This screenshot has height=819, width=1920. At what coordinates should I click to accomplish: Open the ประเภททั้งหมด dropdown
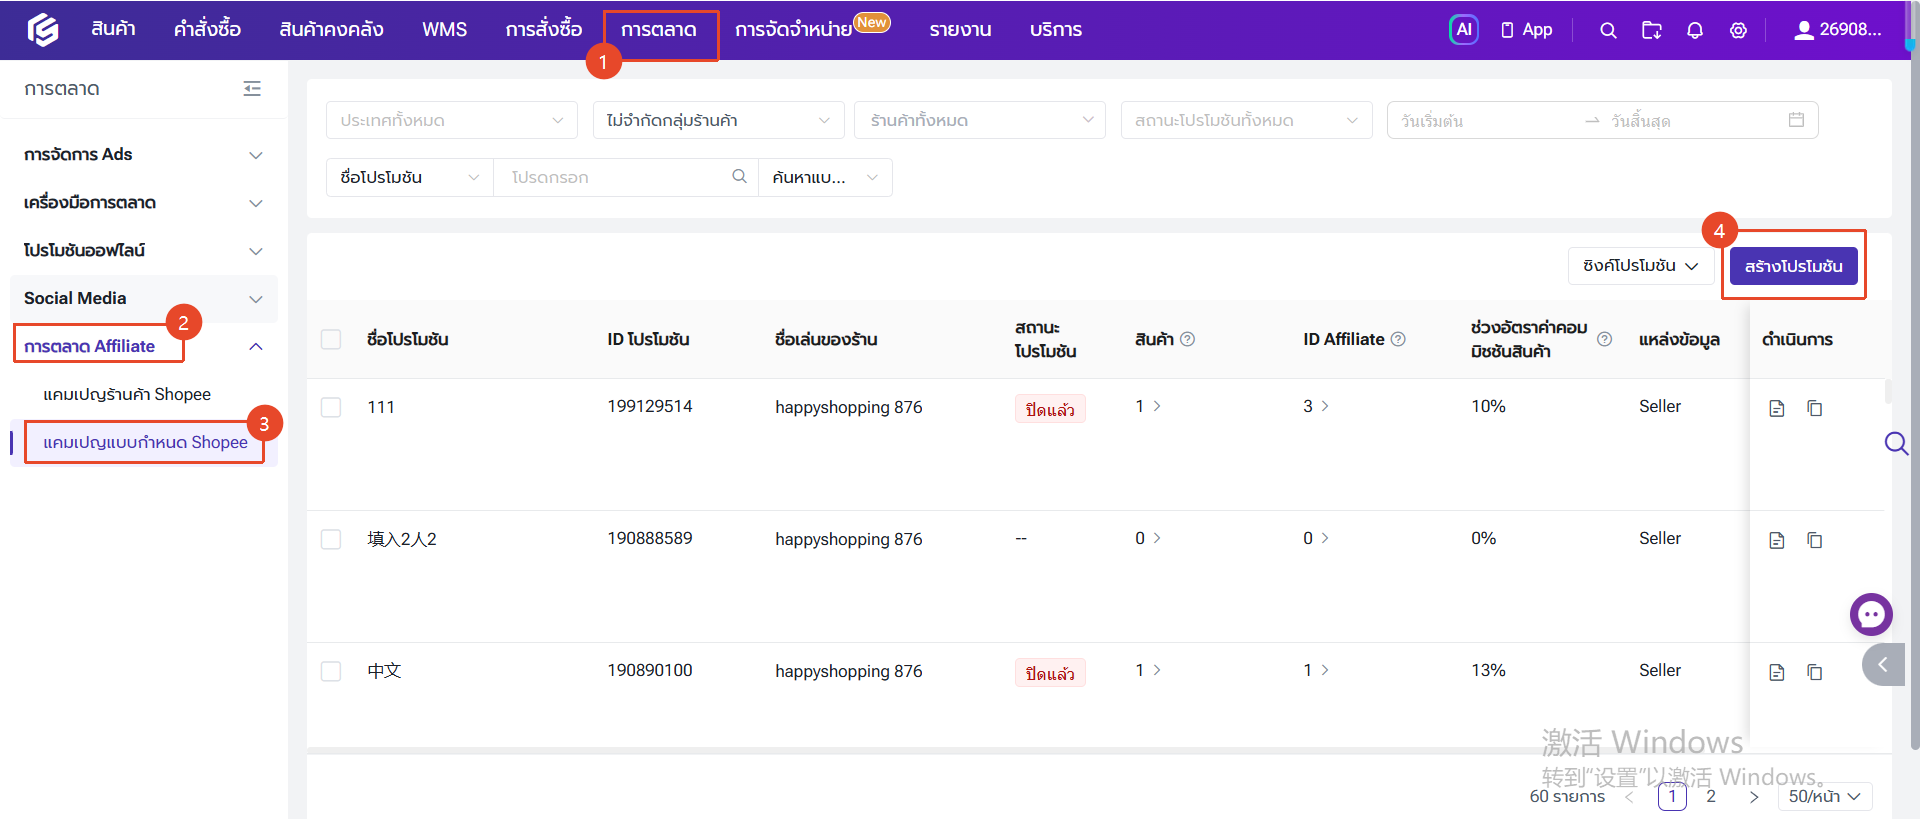click(452, 120)
